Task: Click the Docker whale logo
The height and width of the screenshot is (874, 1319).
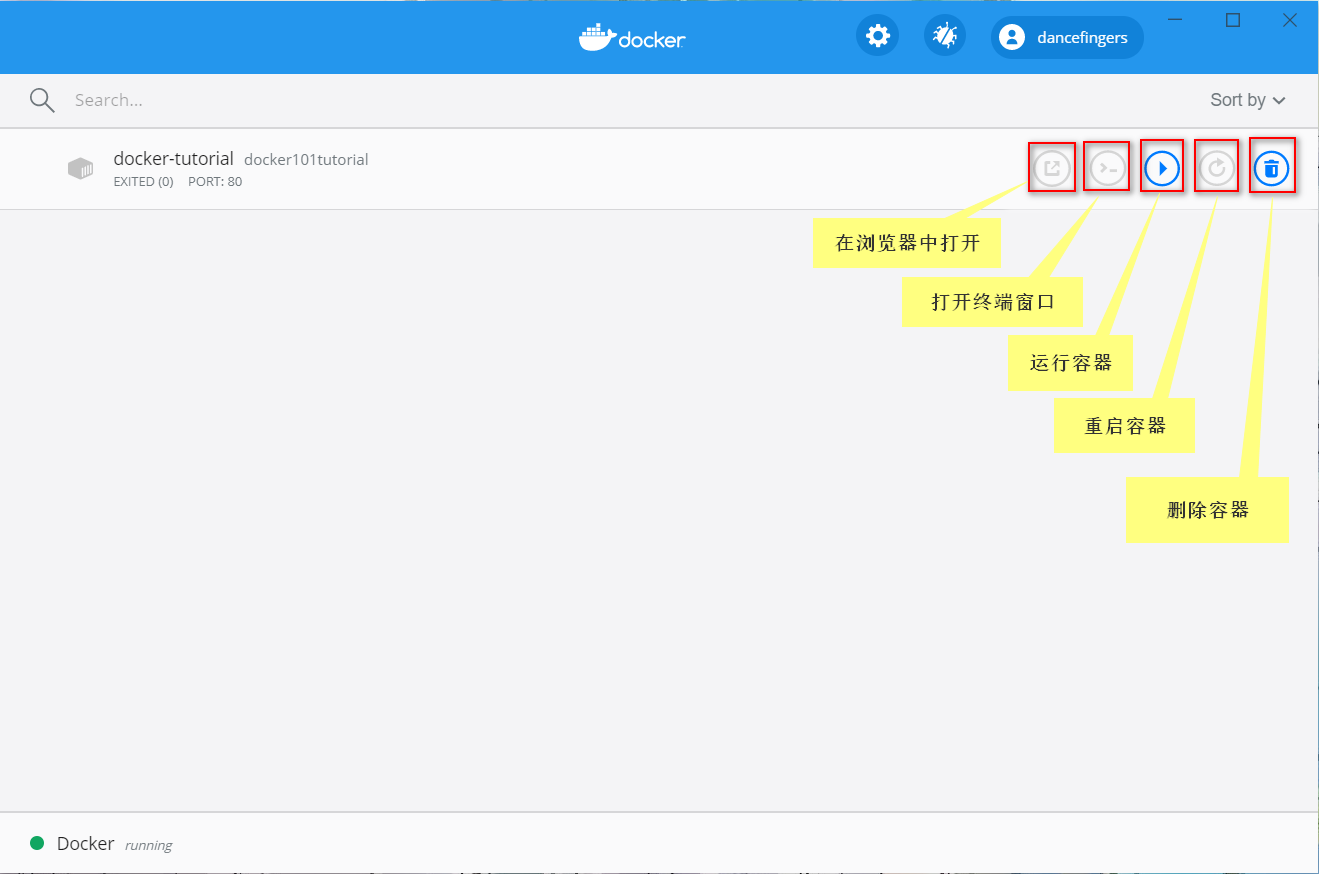Action: (x=632, y=38)
